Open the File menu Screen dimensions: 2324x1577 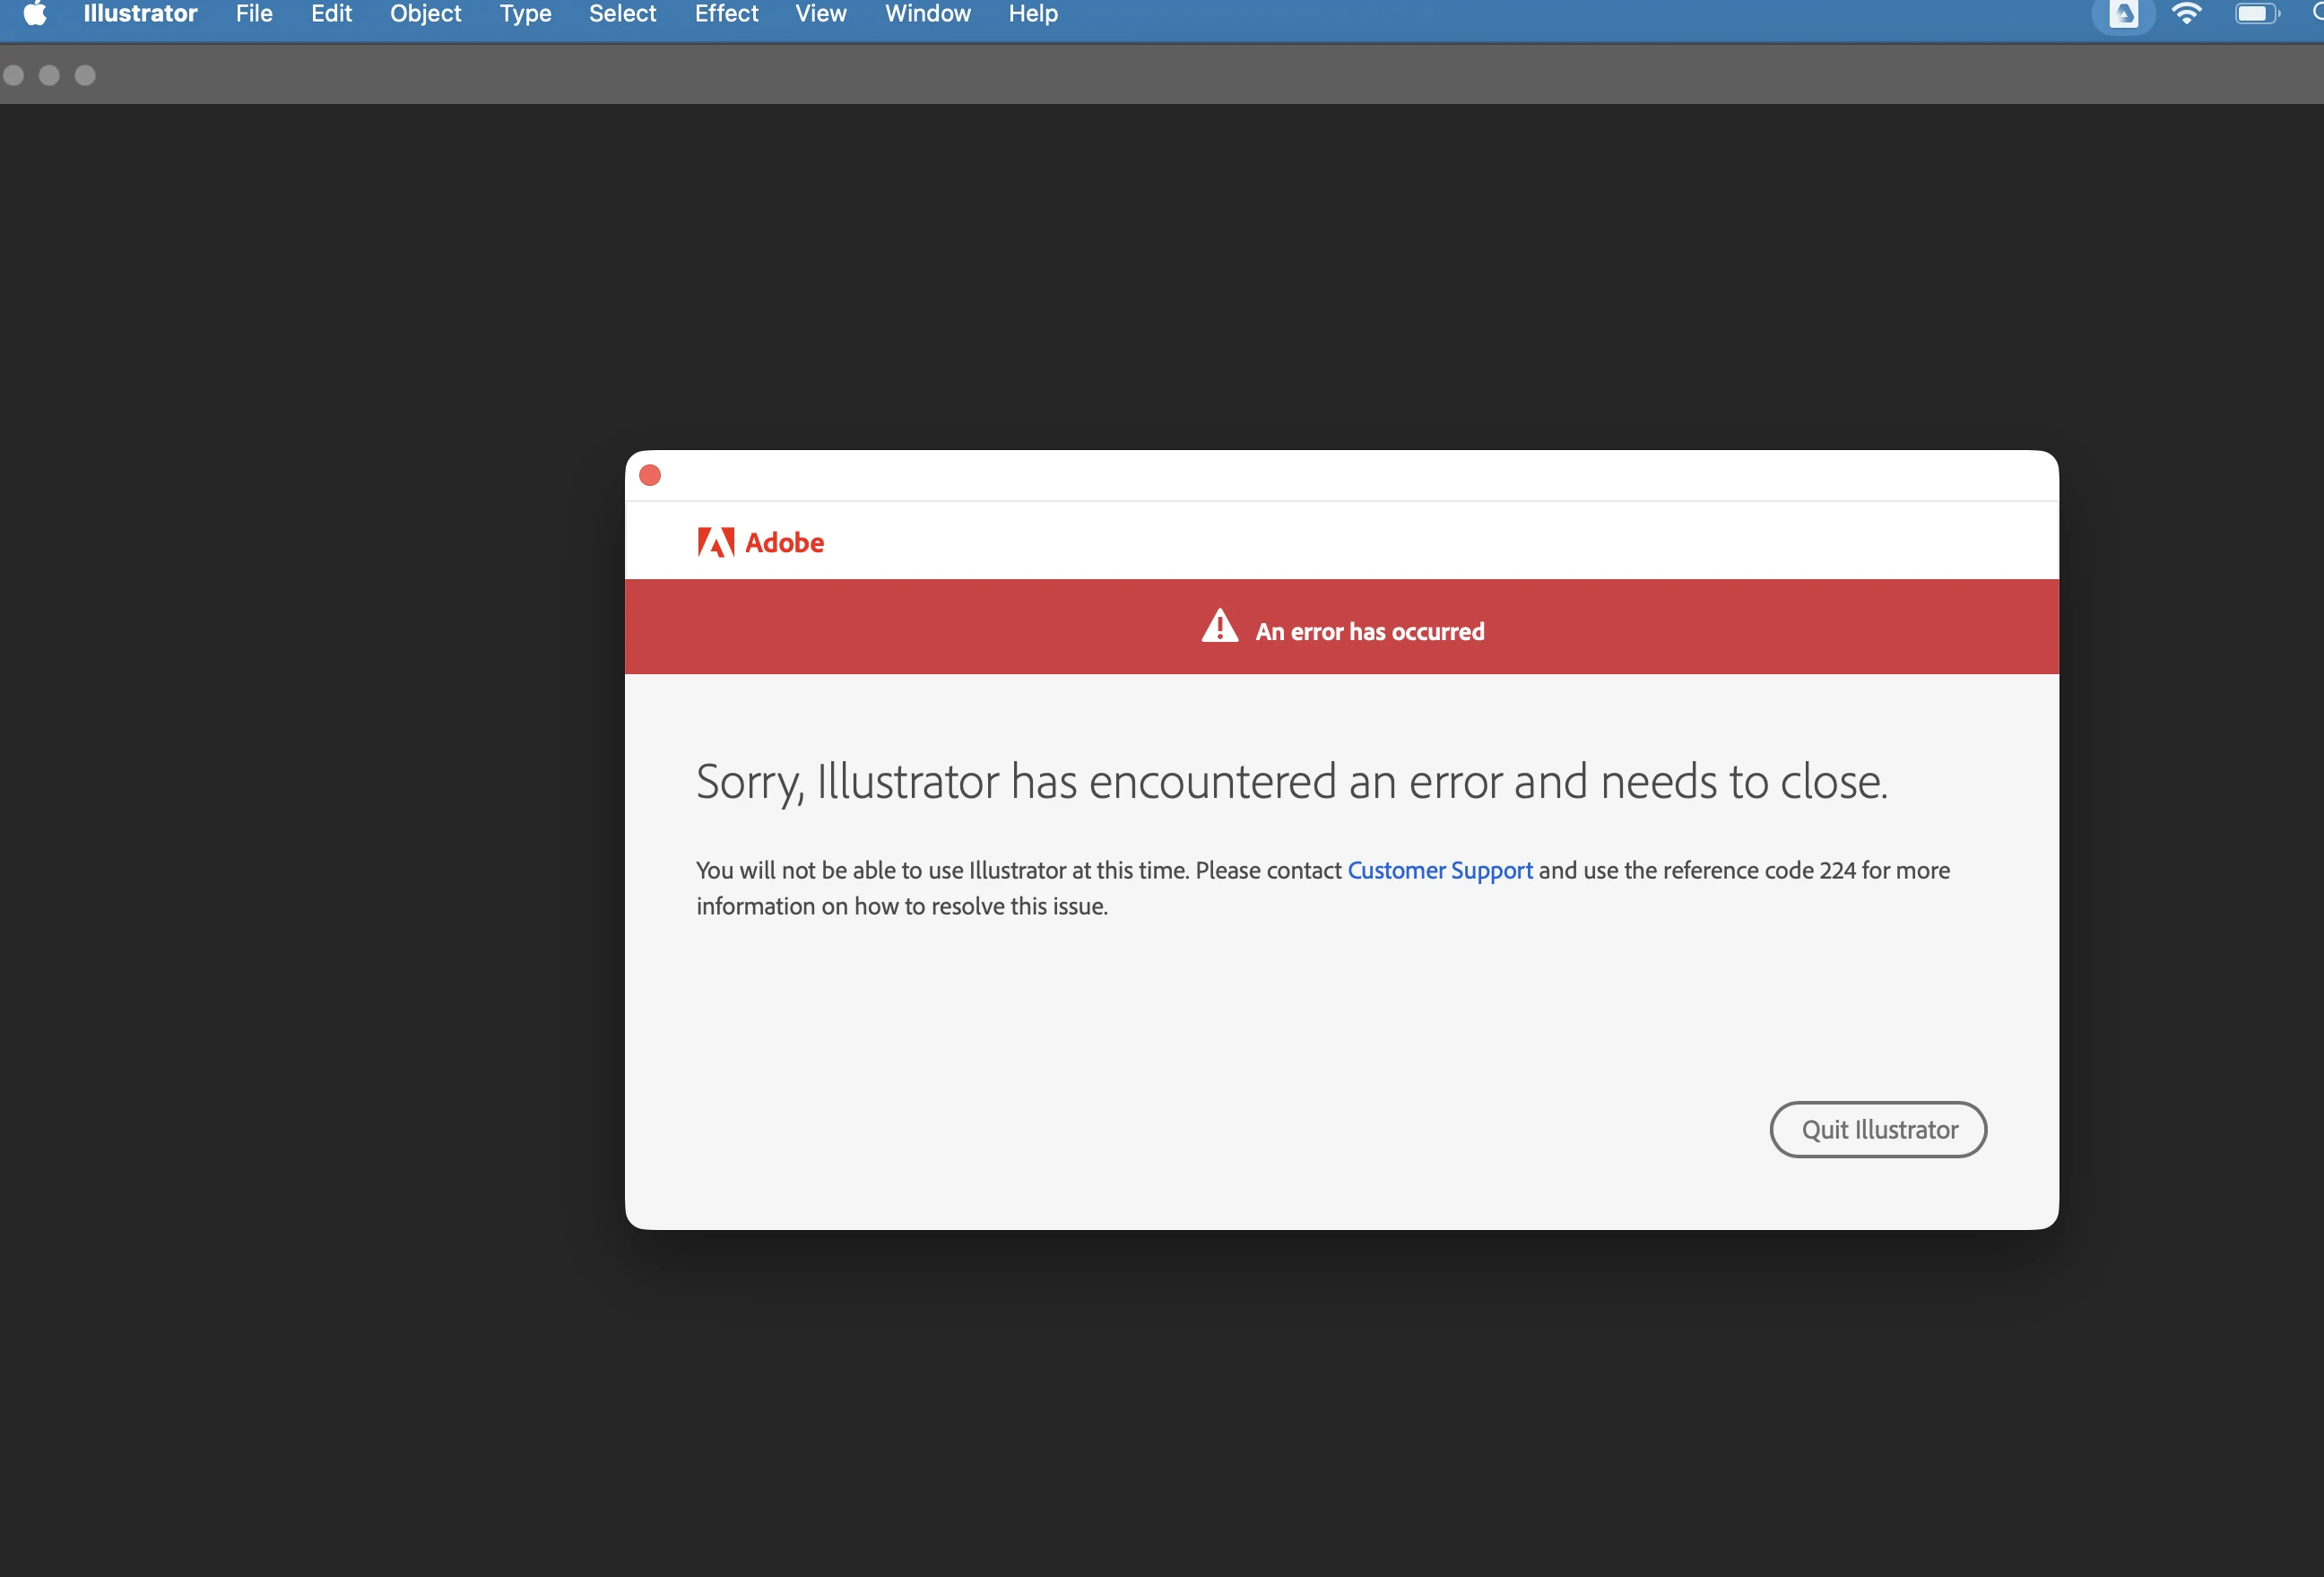254,14
